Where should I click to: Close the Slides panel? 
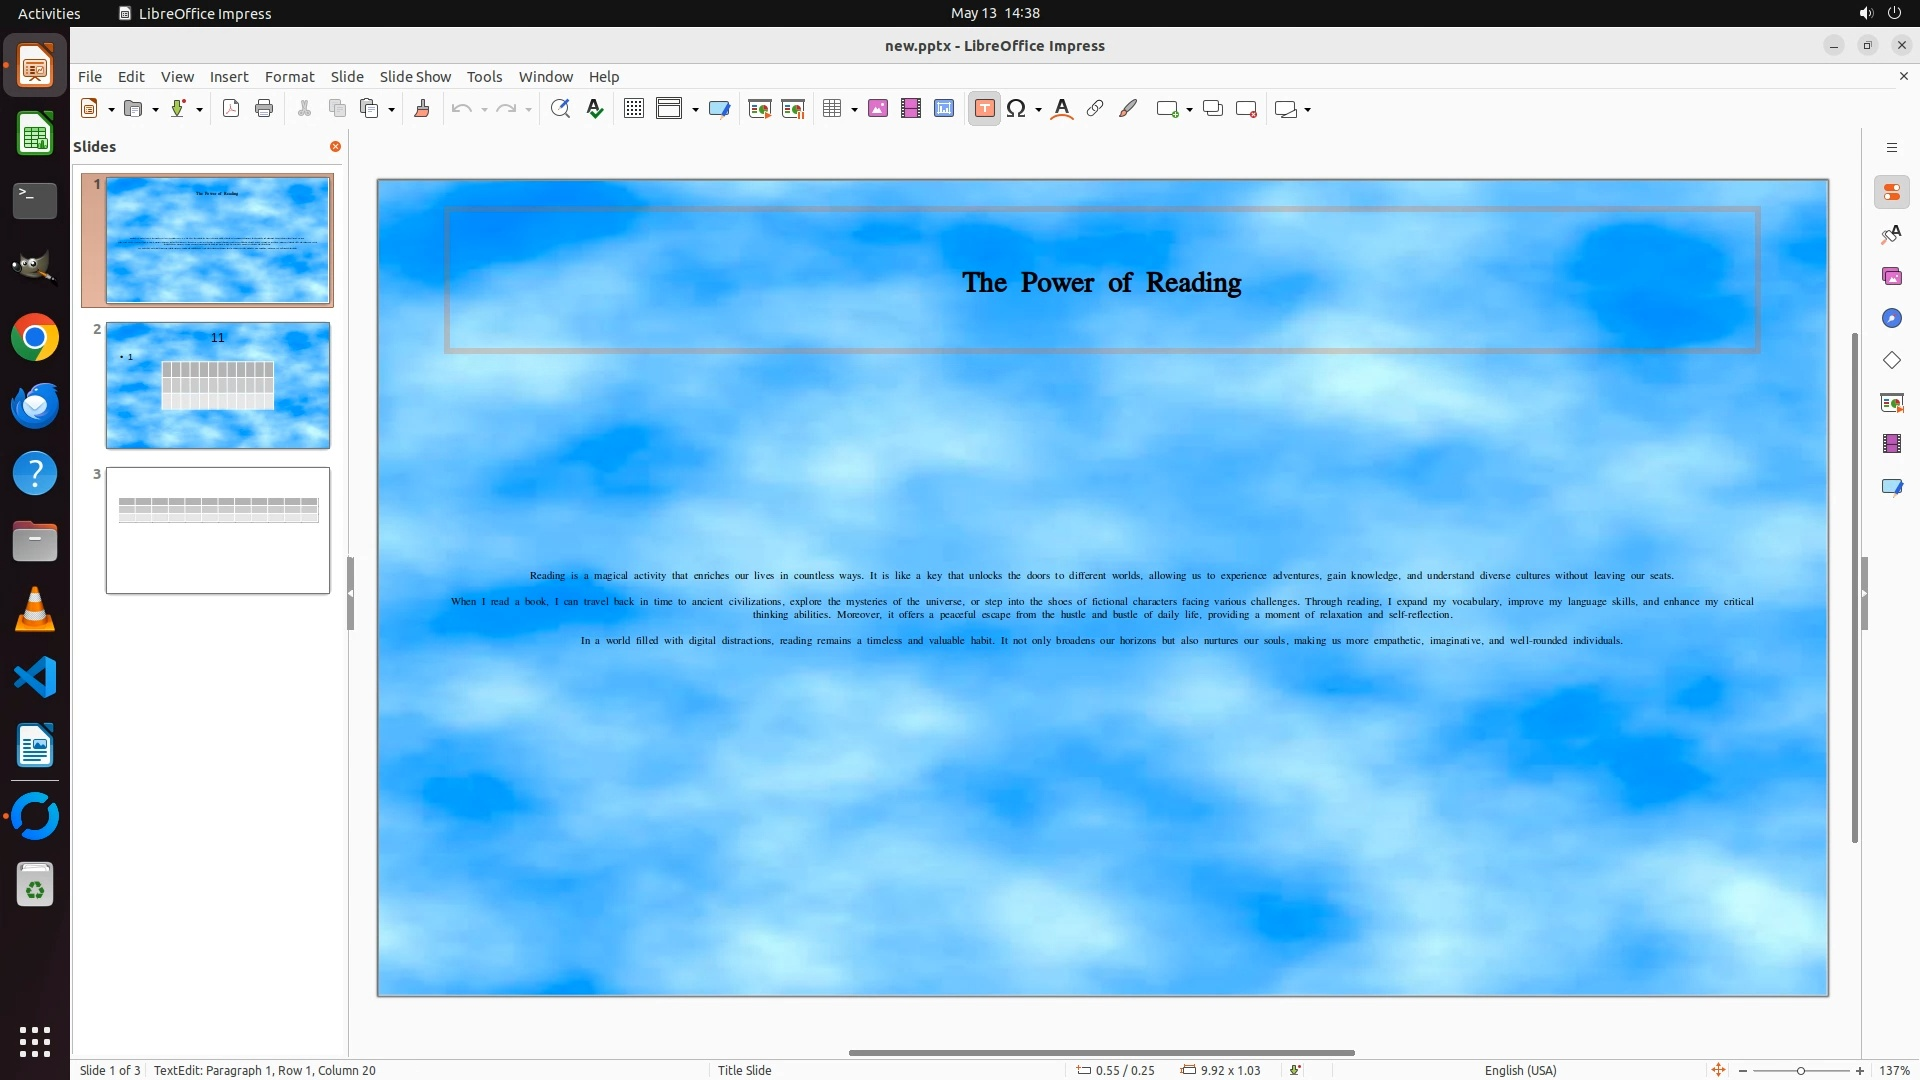[x=335, y=146]
